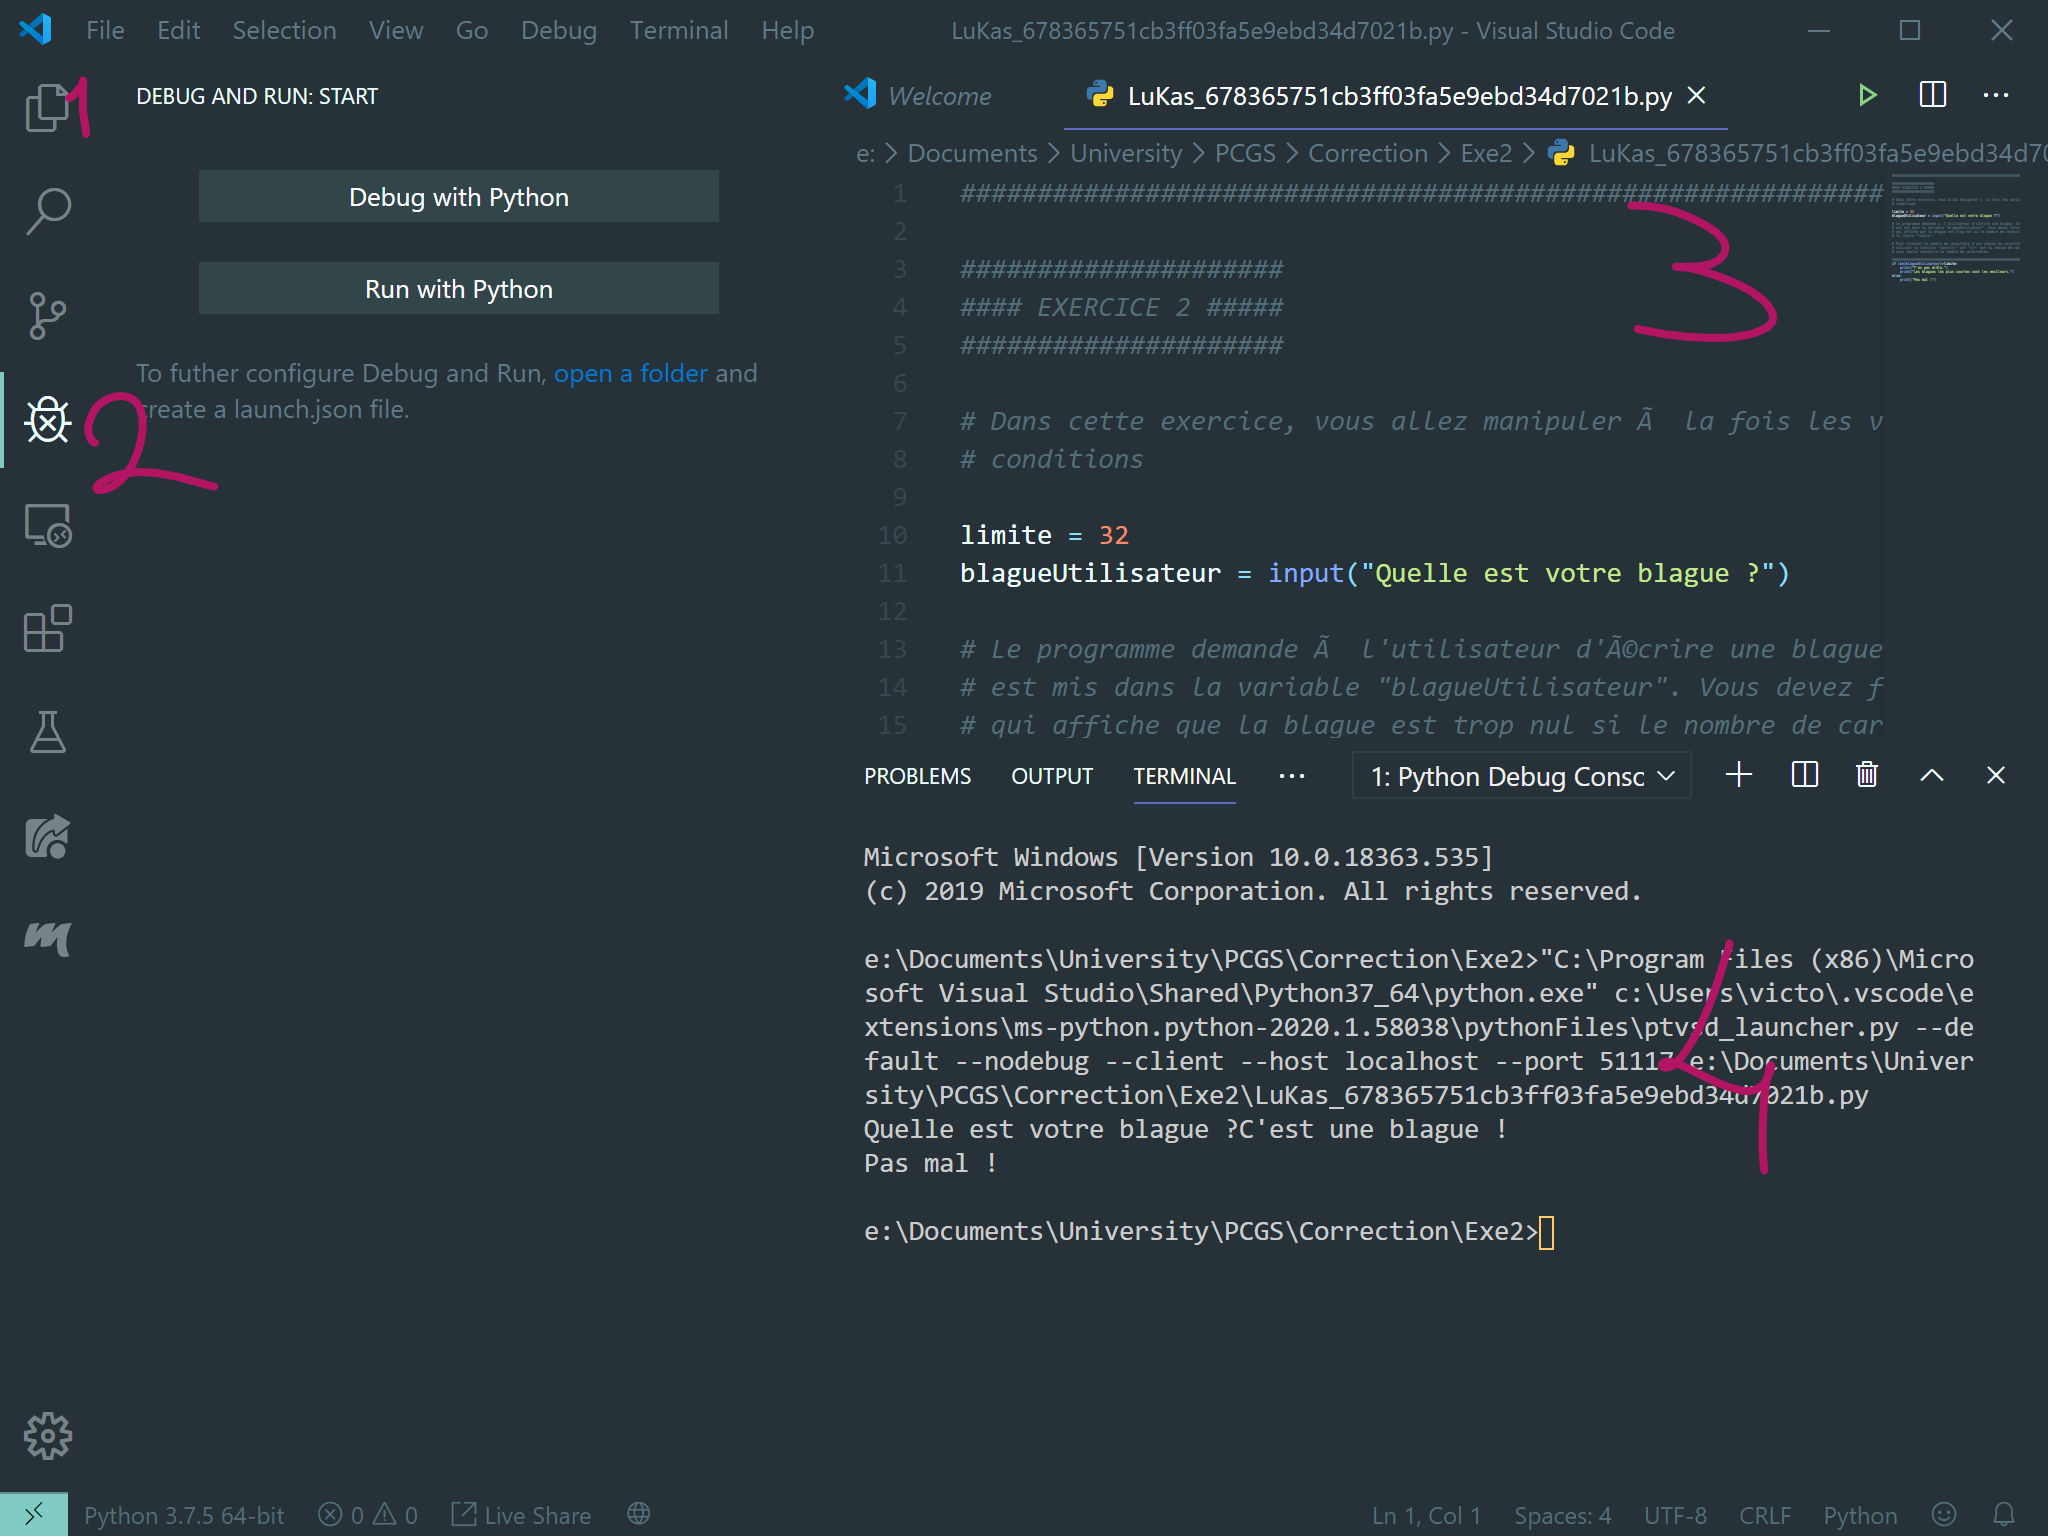Image resolution: width=2048 pixels, height=1536 pixels.
Task: Open editor More Actions ellipsis menu
Action: 1995,96
